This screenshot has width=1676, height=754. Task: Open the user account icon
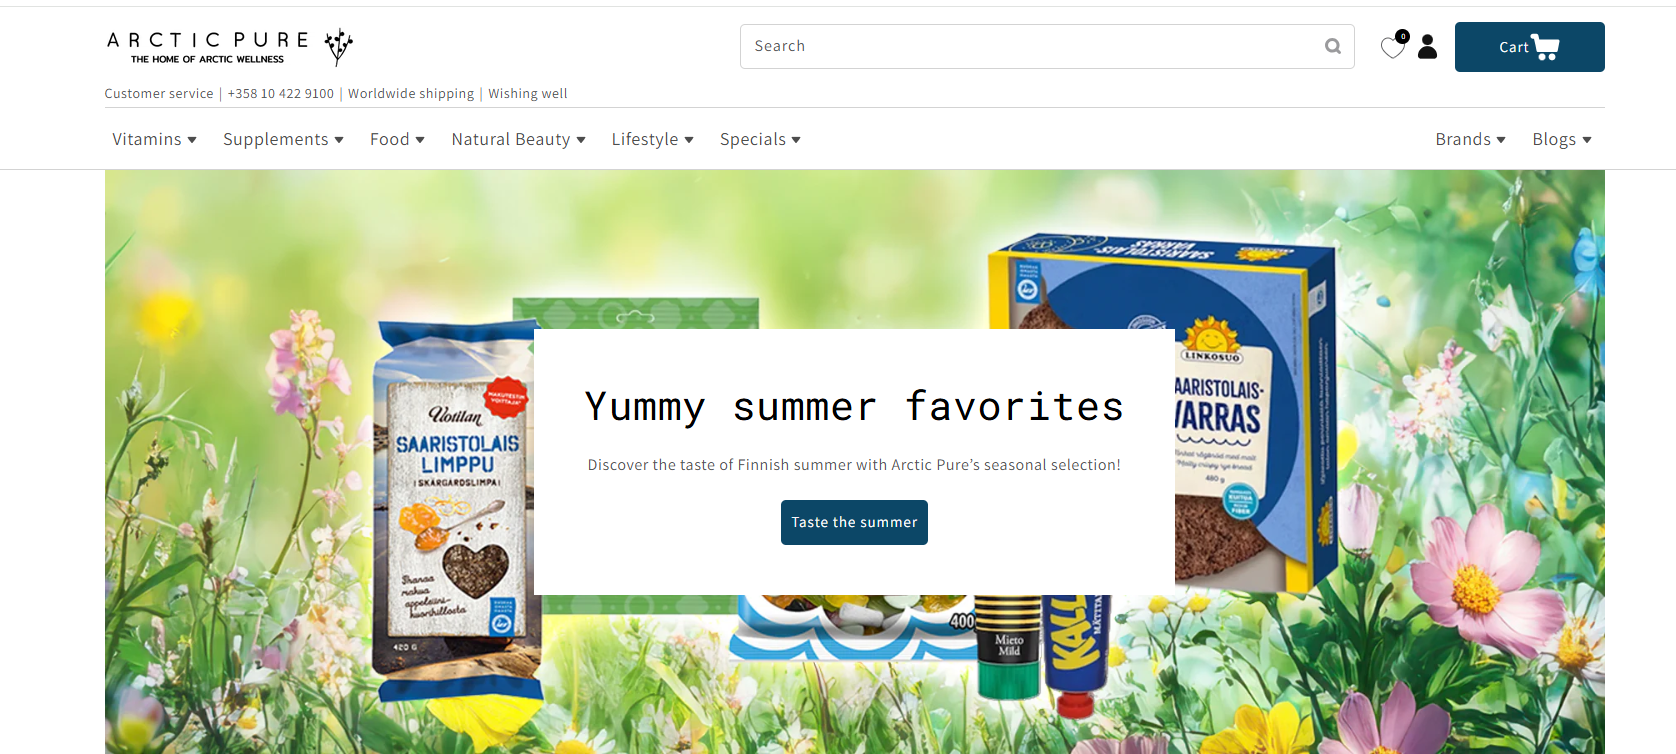pos(1427,47)
